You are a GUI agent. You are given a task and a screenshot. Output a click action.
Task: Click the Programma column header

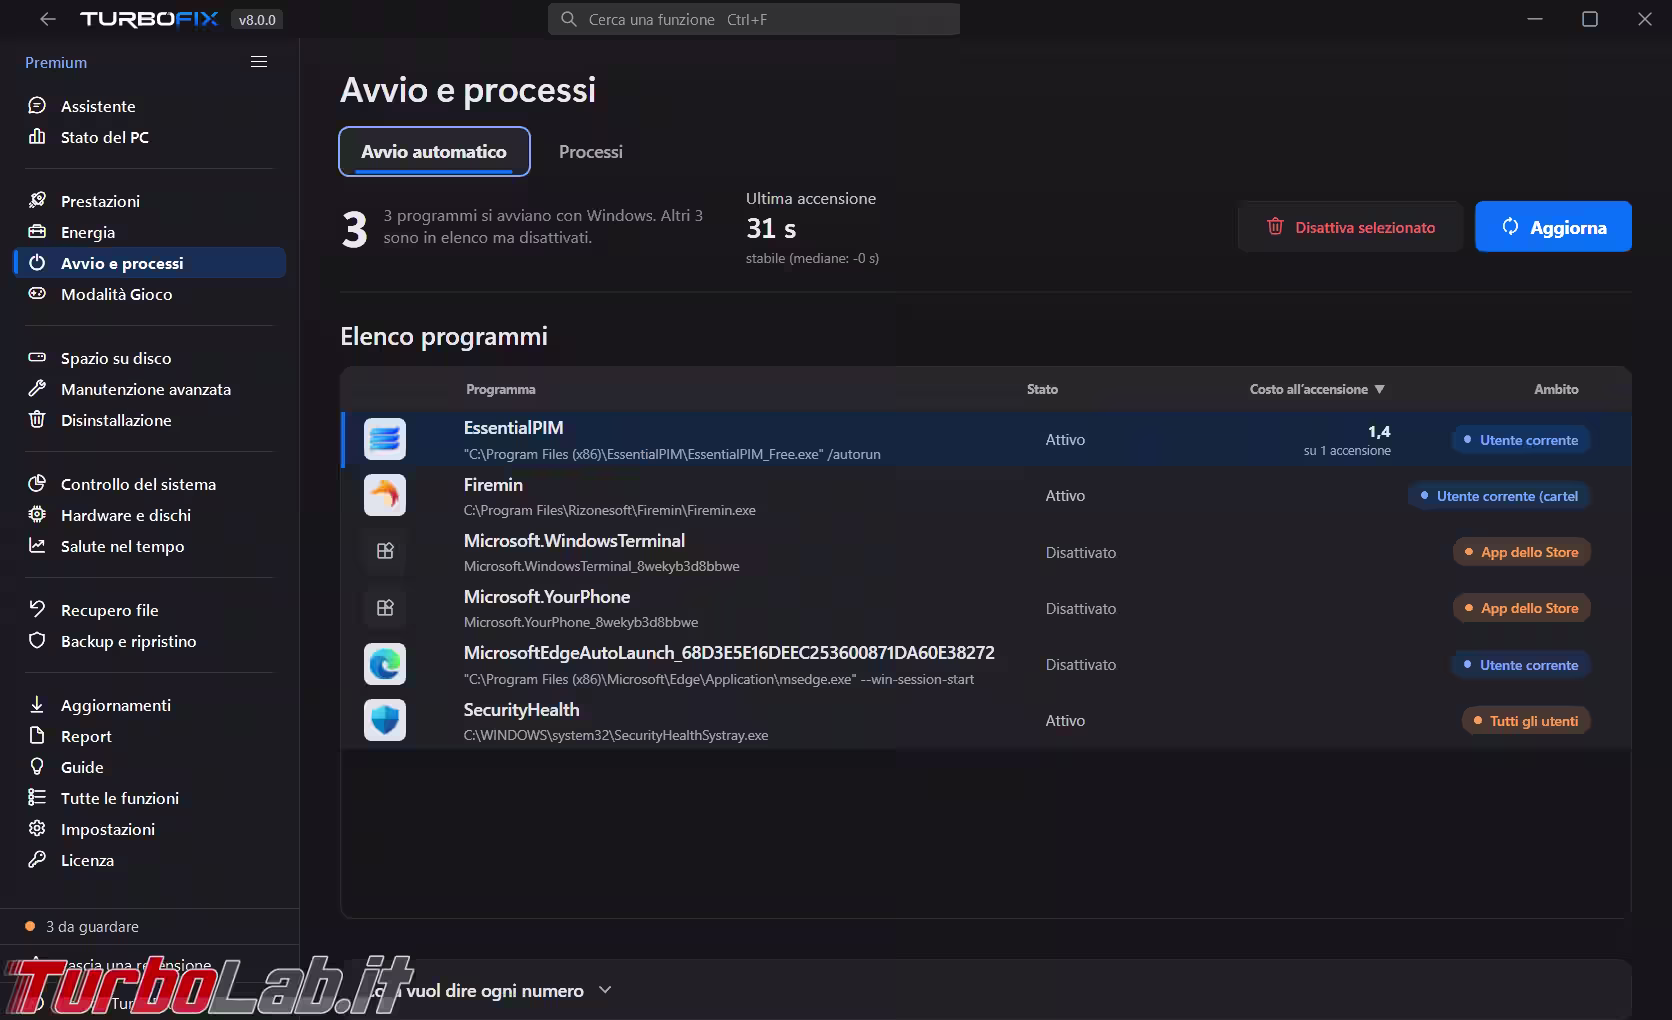(x=501, y=389)
